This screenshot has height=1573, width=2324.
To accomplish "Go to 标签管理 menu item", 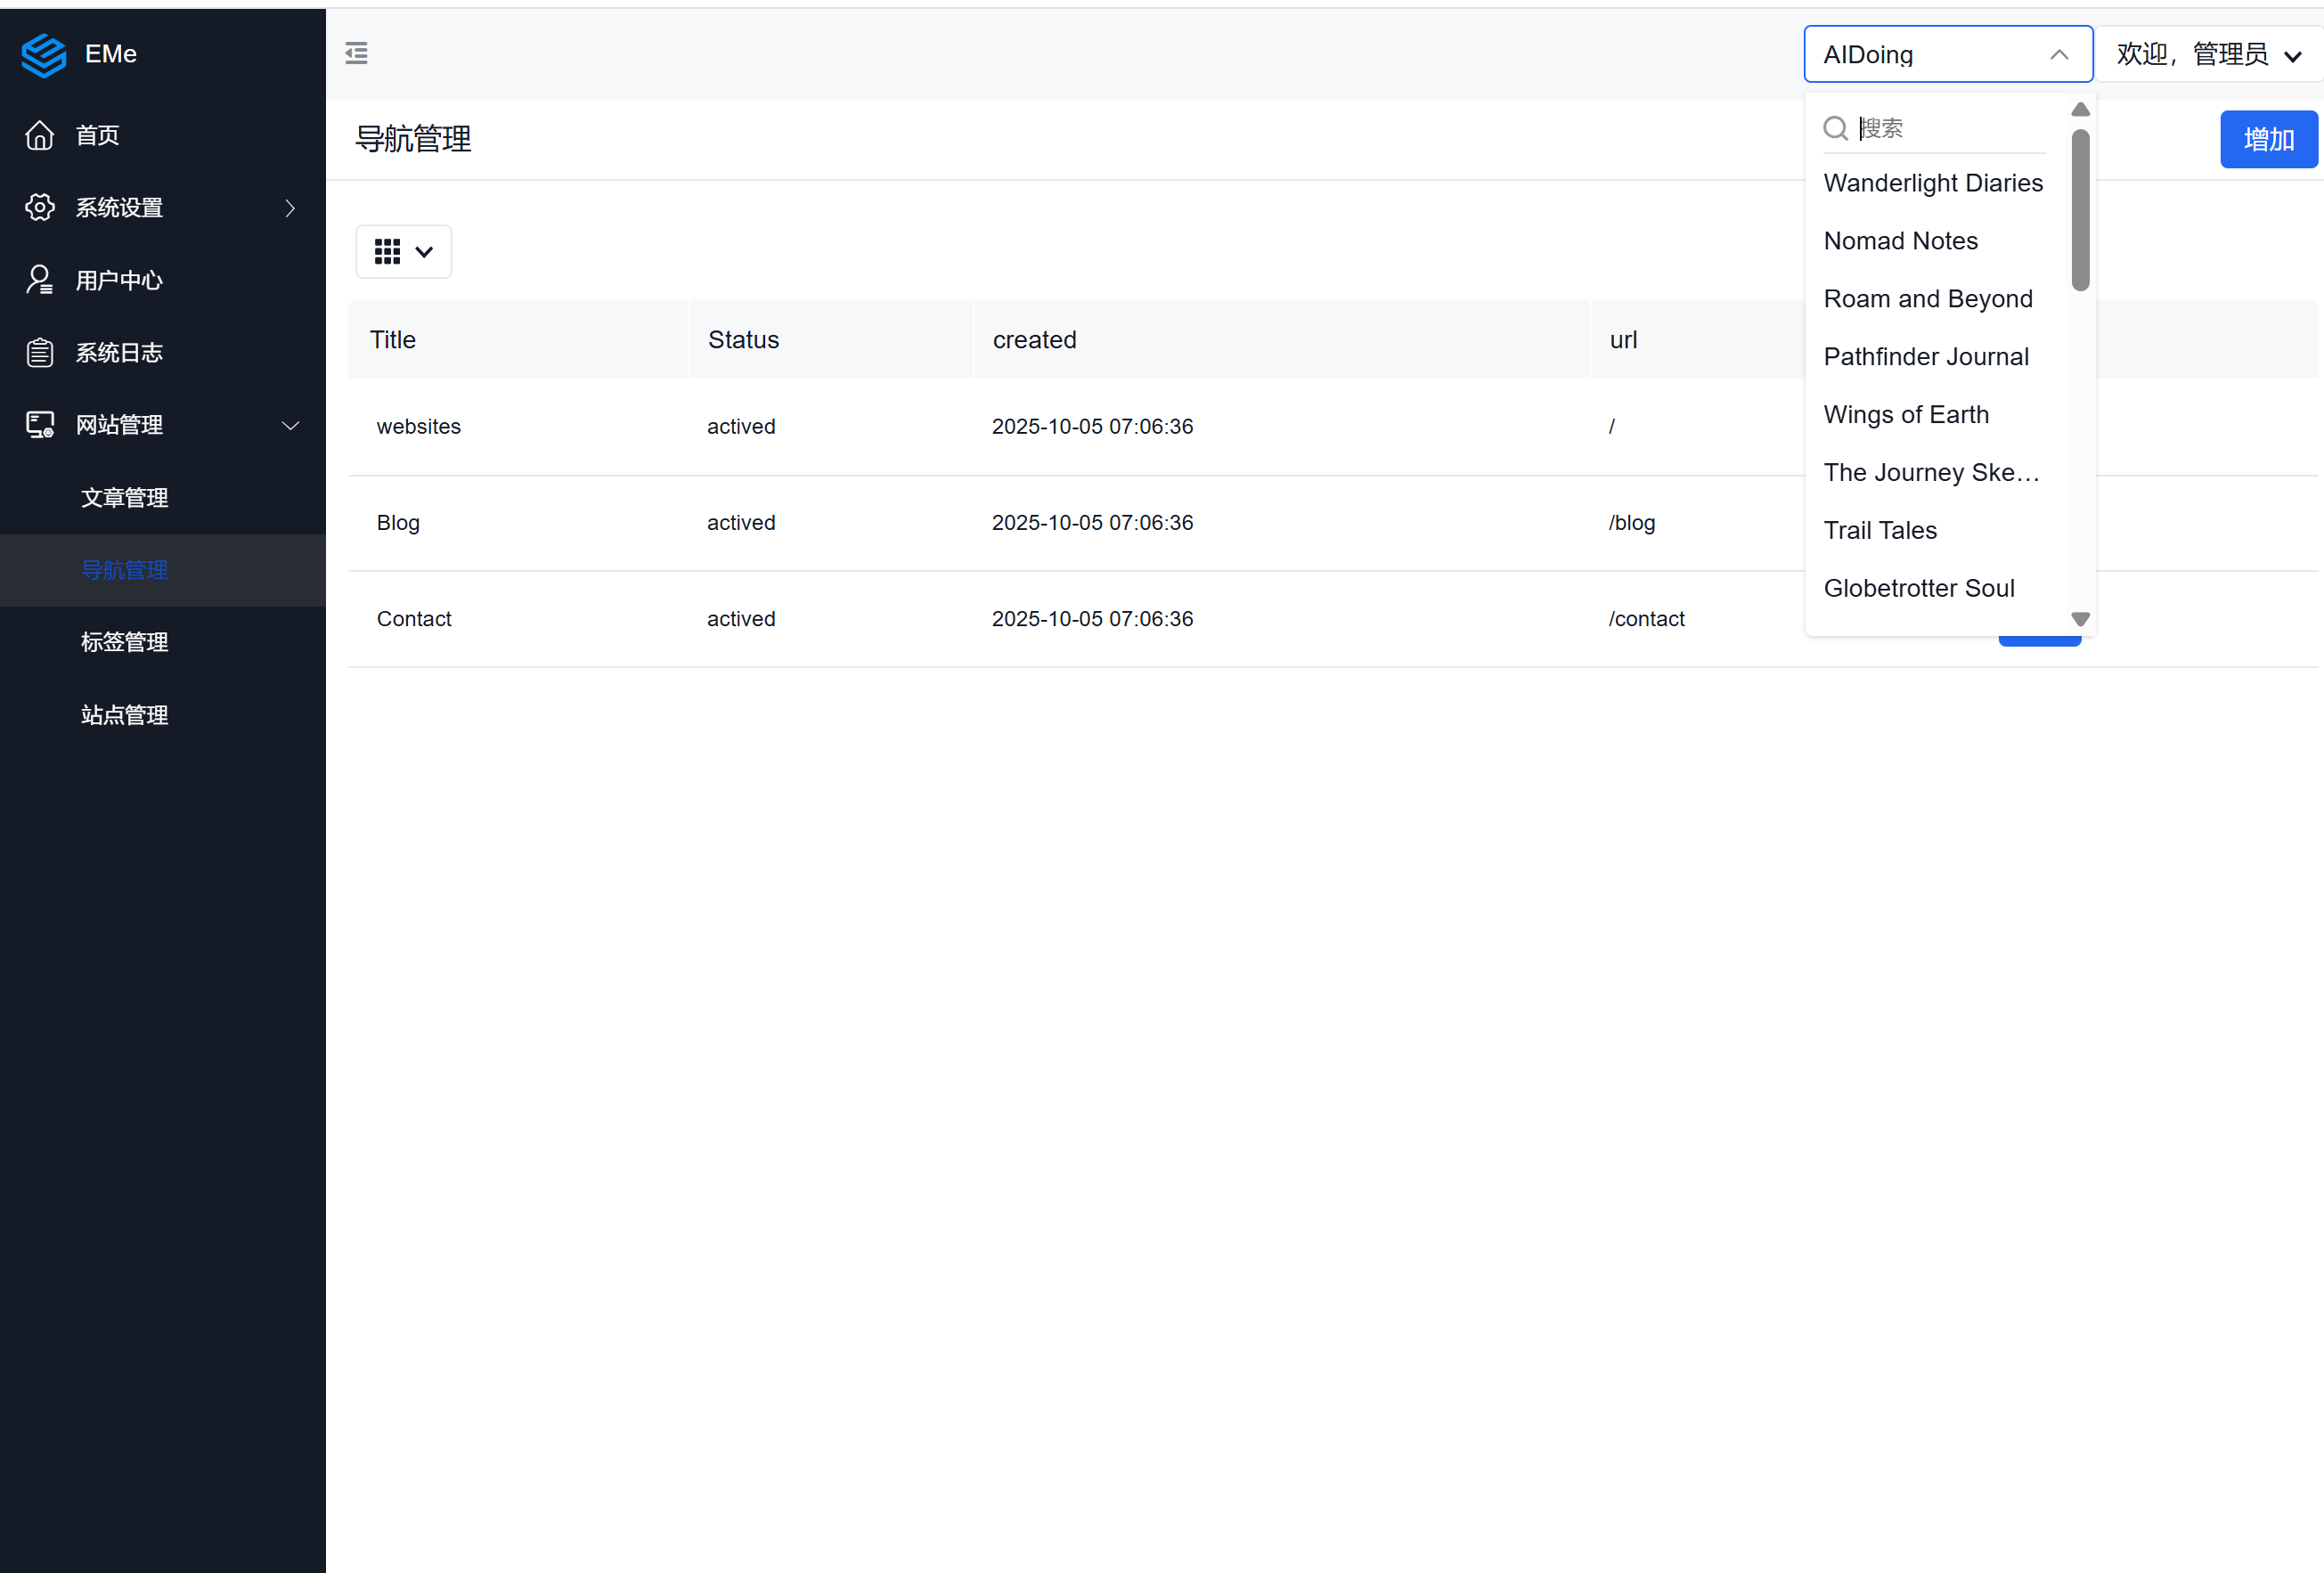I will pyautogui.click(x=124, y=642).
